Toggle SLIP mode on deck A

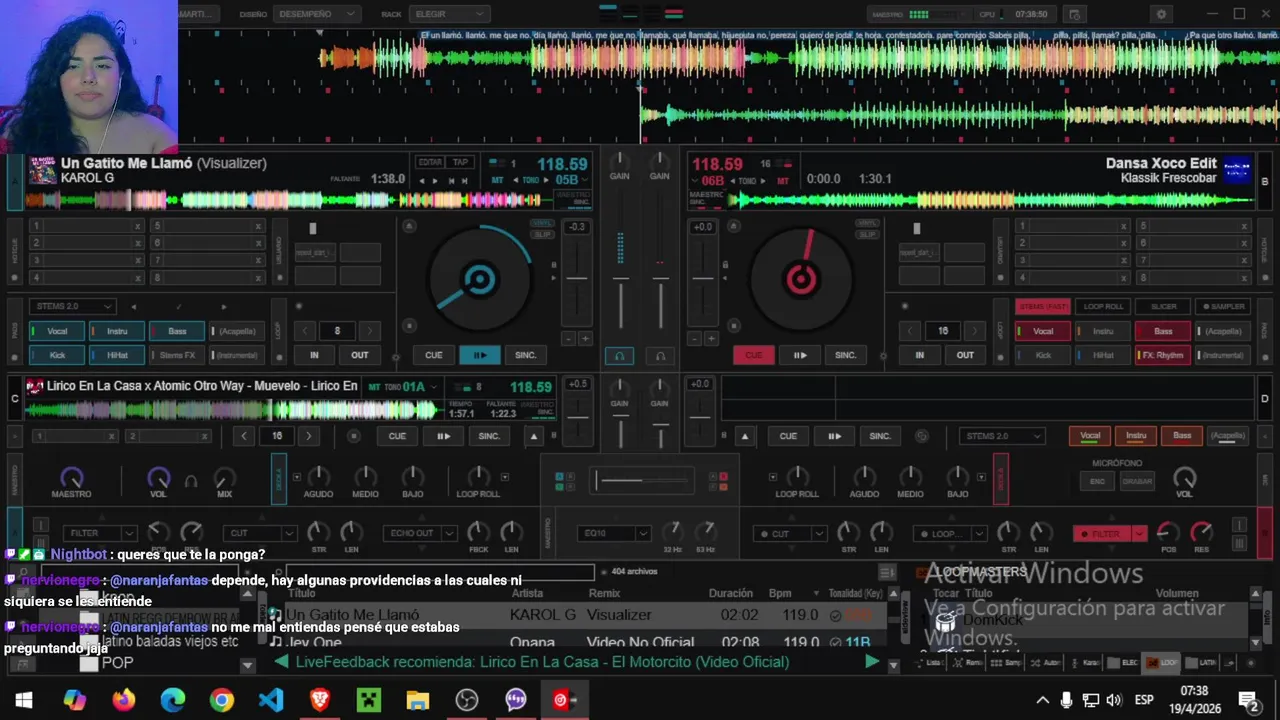(x=542, y=234)
